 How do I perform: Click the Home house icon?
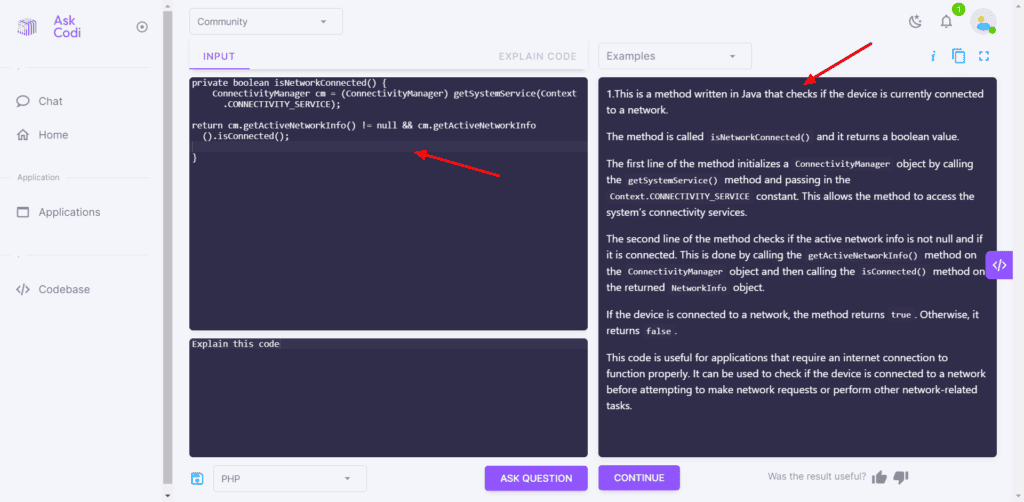23,135
